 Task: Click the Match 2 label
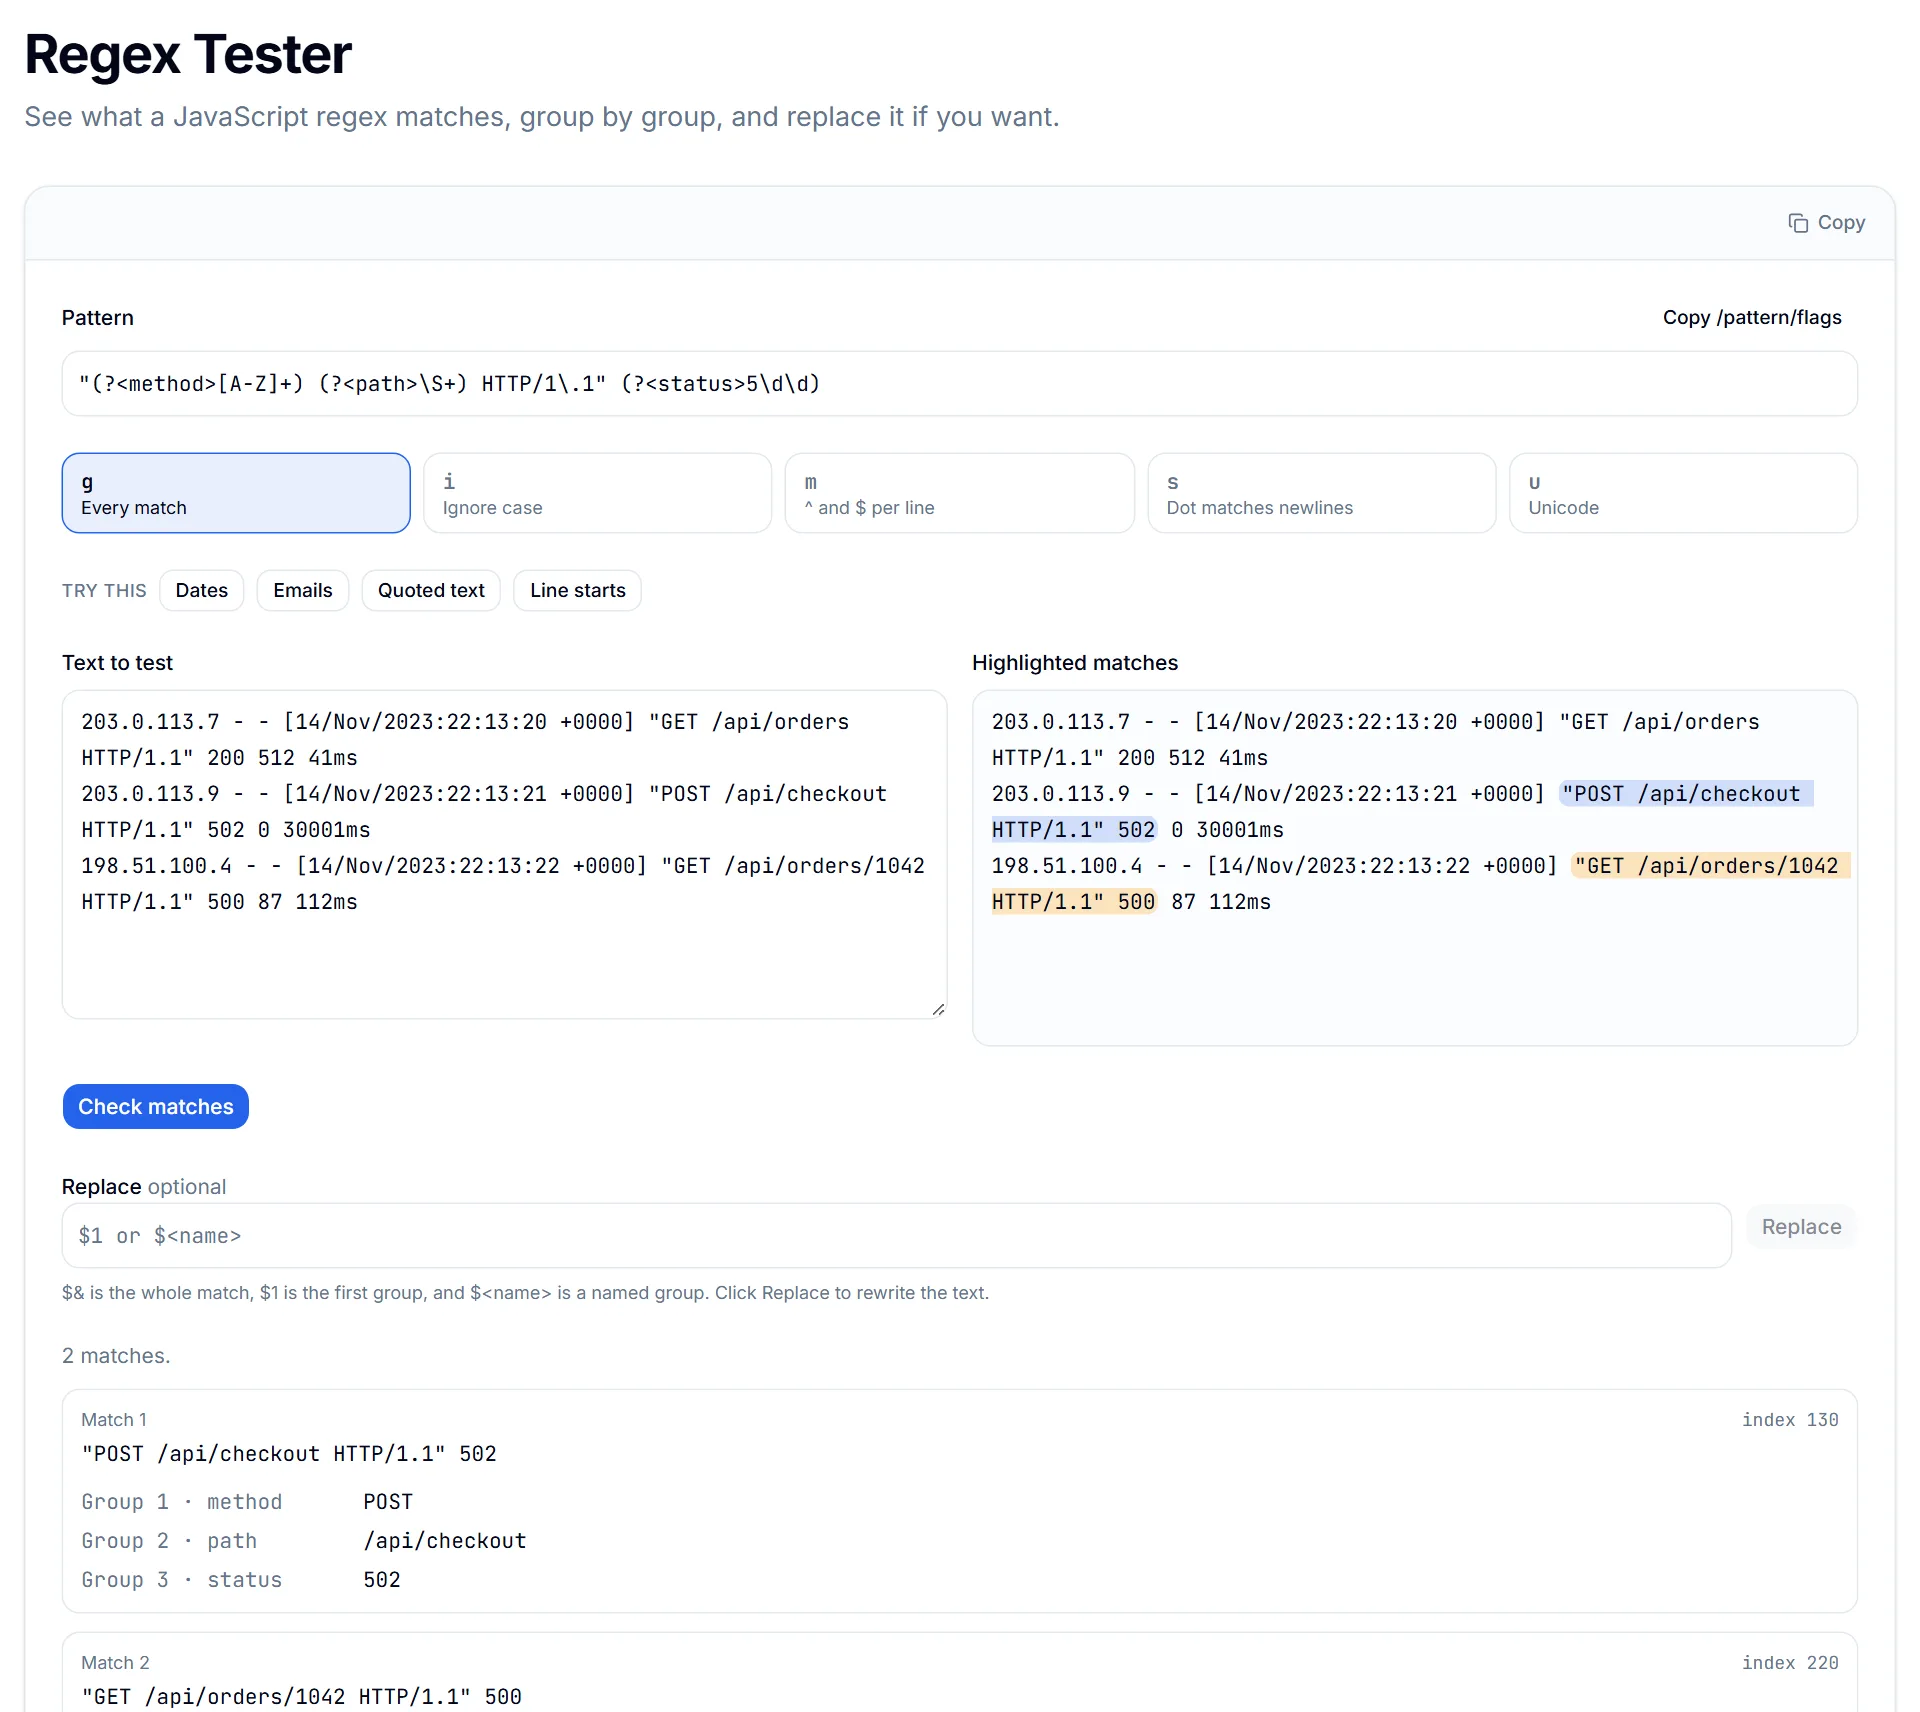click(x=115, y=1663)
